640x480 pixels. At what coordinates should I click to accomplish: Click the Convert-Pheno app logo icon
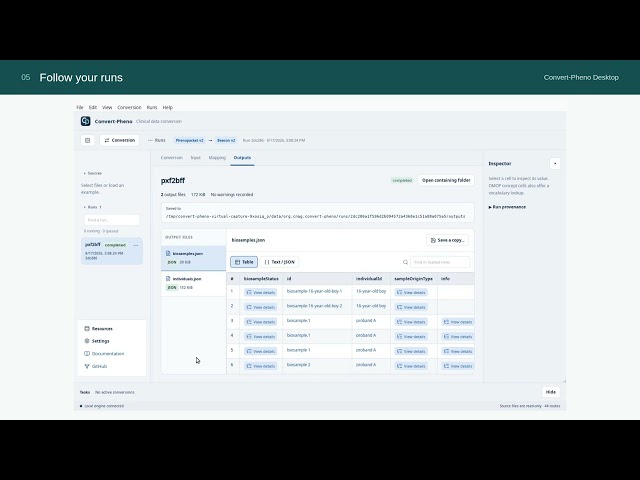[85, 121]
